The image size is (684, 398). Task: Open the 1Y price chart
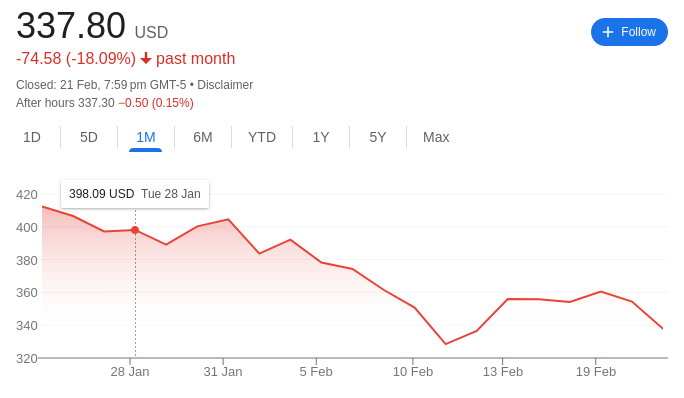click(x=321, y=137)
